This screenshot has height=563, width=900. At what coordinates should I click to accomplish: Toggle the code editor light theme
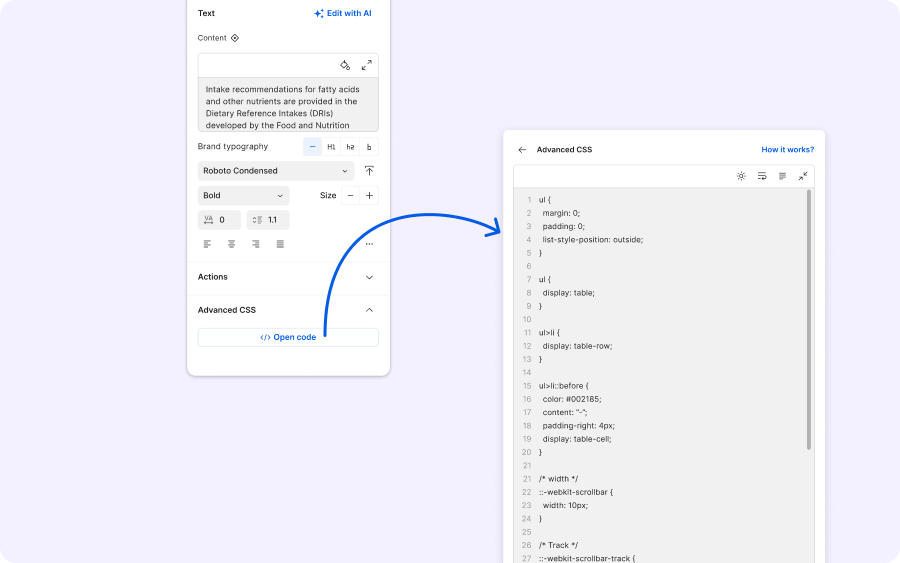coord(741,176)
